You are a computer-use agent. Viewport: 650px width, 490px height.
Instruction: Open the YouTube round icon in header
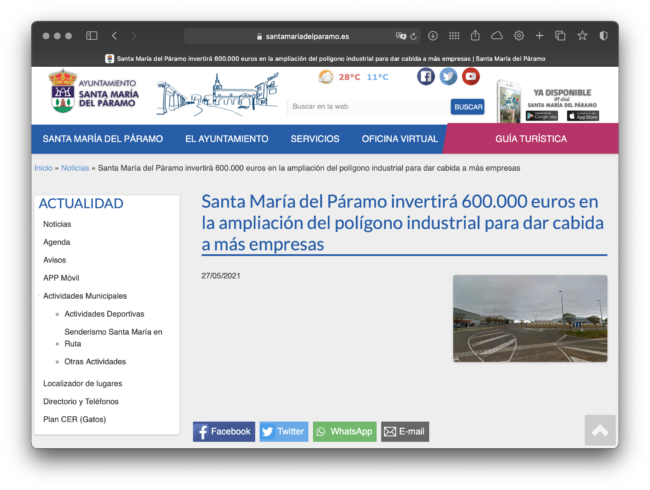click(x=471, y=76)
